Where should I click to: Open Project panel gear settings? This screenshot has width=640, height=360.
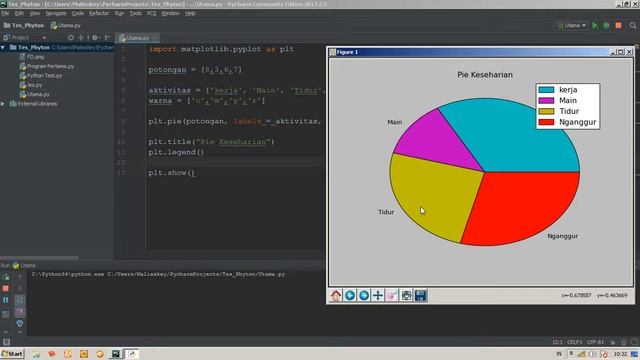tap(95, 38)
